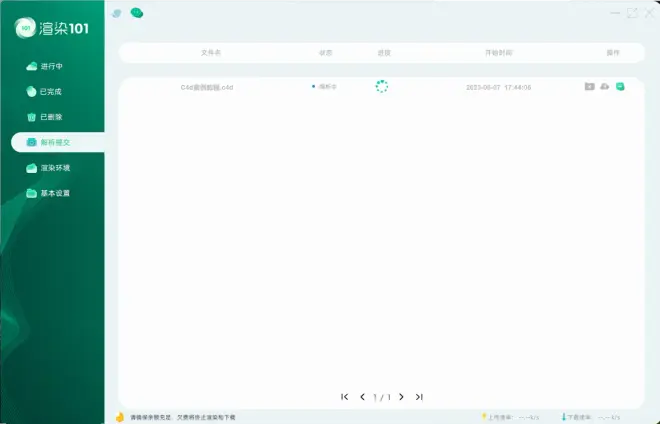The image size is (660, 424).
Task: Click the folder action icon in c4d row
Action: (590, 86)
